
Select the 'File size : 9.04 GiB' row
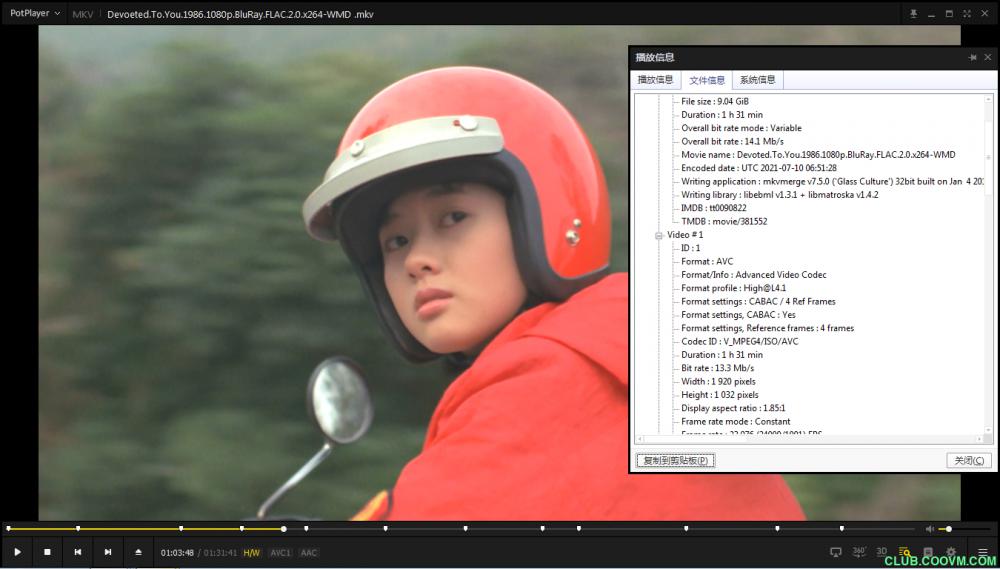coord(715,101)
